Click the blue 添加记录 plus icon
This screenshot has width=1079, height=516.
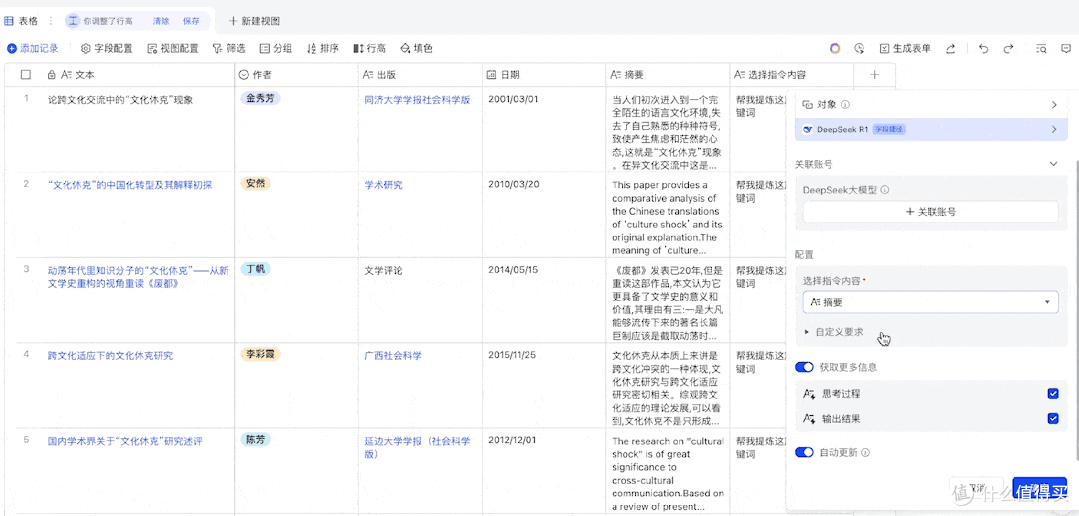click(12, 48)
